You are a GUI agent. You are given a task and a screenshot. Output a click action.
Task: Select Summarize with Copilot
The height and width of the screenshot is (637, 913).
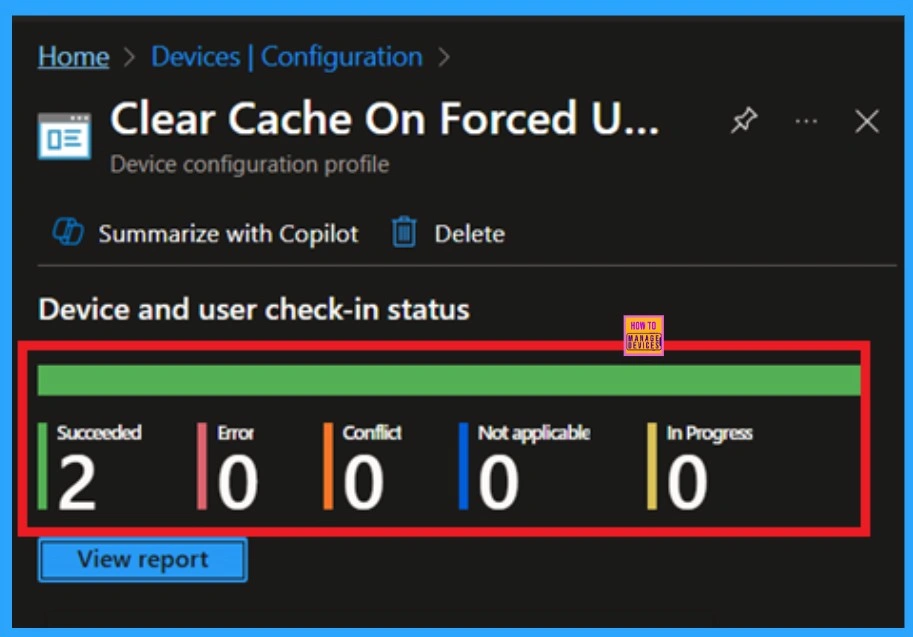coord(228,234)
